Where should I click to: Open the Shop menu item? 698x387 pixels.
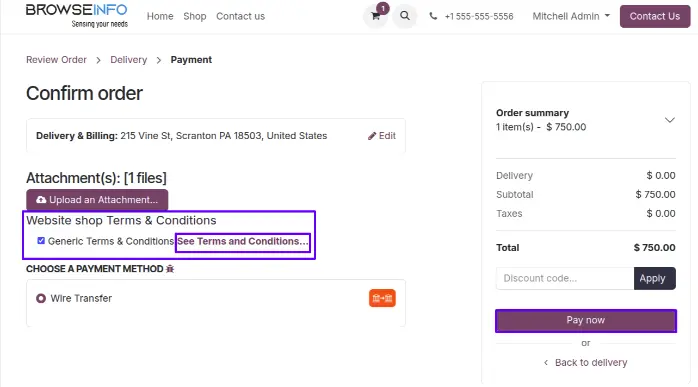click(x=195, y=16)
